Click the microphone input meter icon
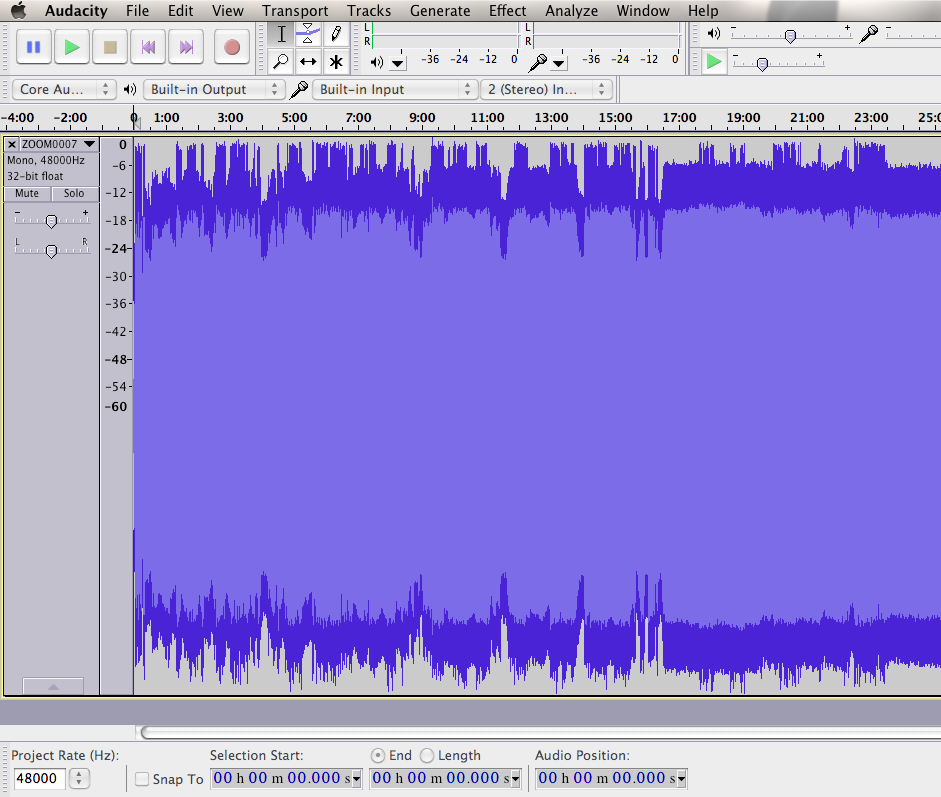This screenshot has height=797, width=941. (x=537, y=62)
